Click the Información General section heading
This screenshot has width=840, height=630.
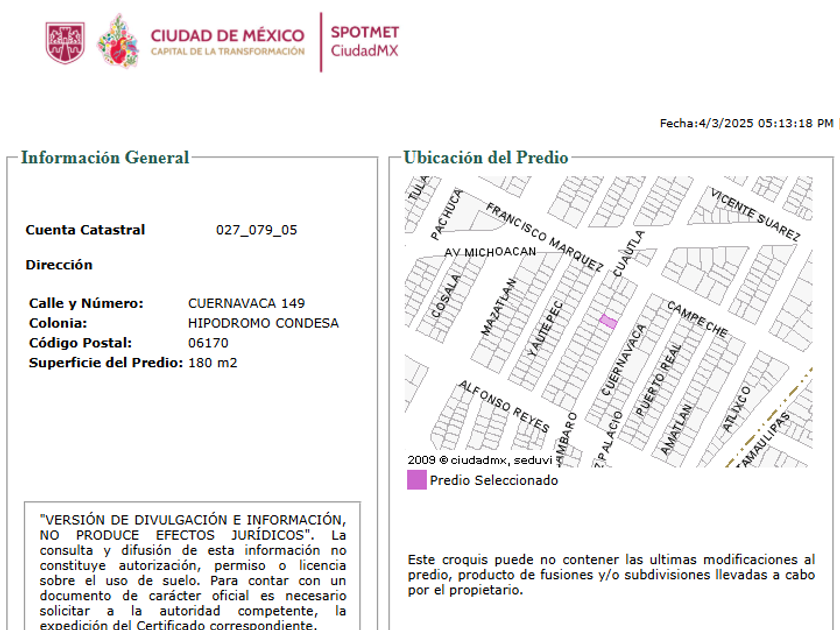[x=105, y=158]
